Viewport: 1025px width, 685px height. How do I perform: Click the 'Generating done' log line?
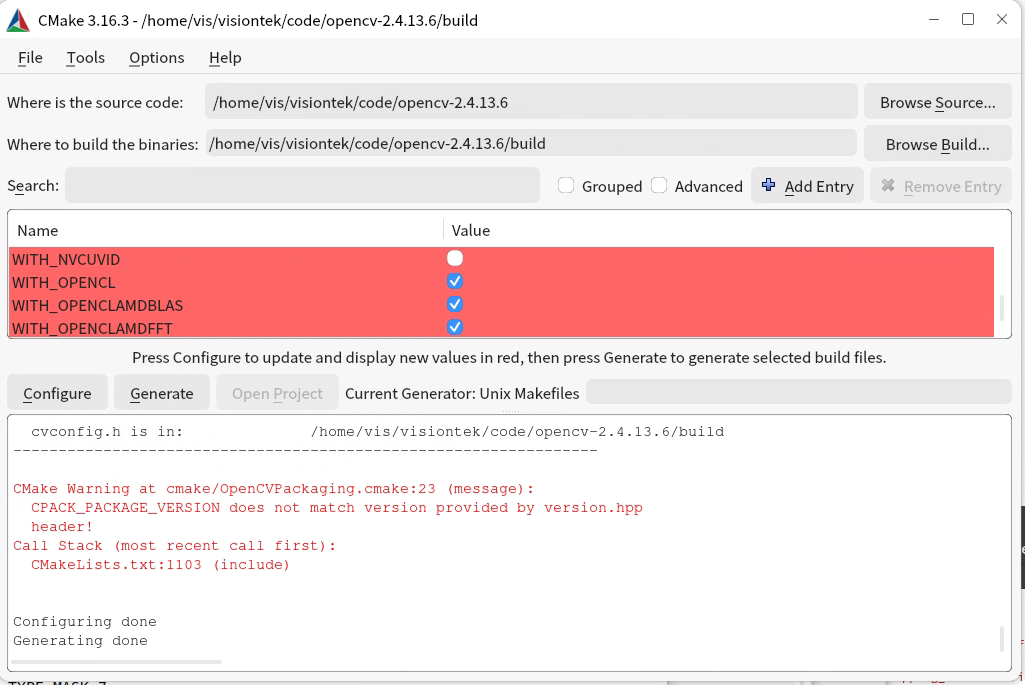(80, 641)
